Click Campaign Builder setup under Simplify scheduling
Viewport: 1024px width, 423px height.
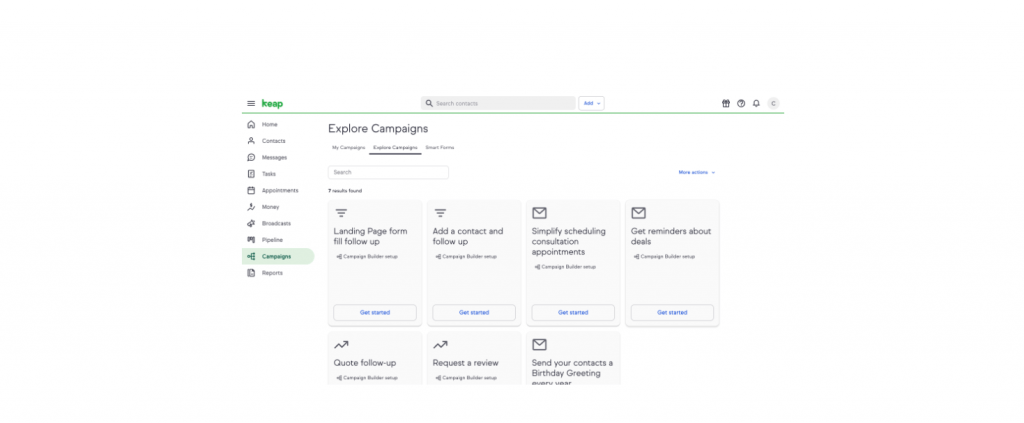(565, 267)
